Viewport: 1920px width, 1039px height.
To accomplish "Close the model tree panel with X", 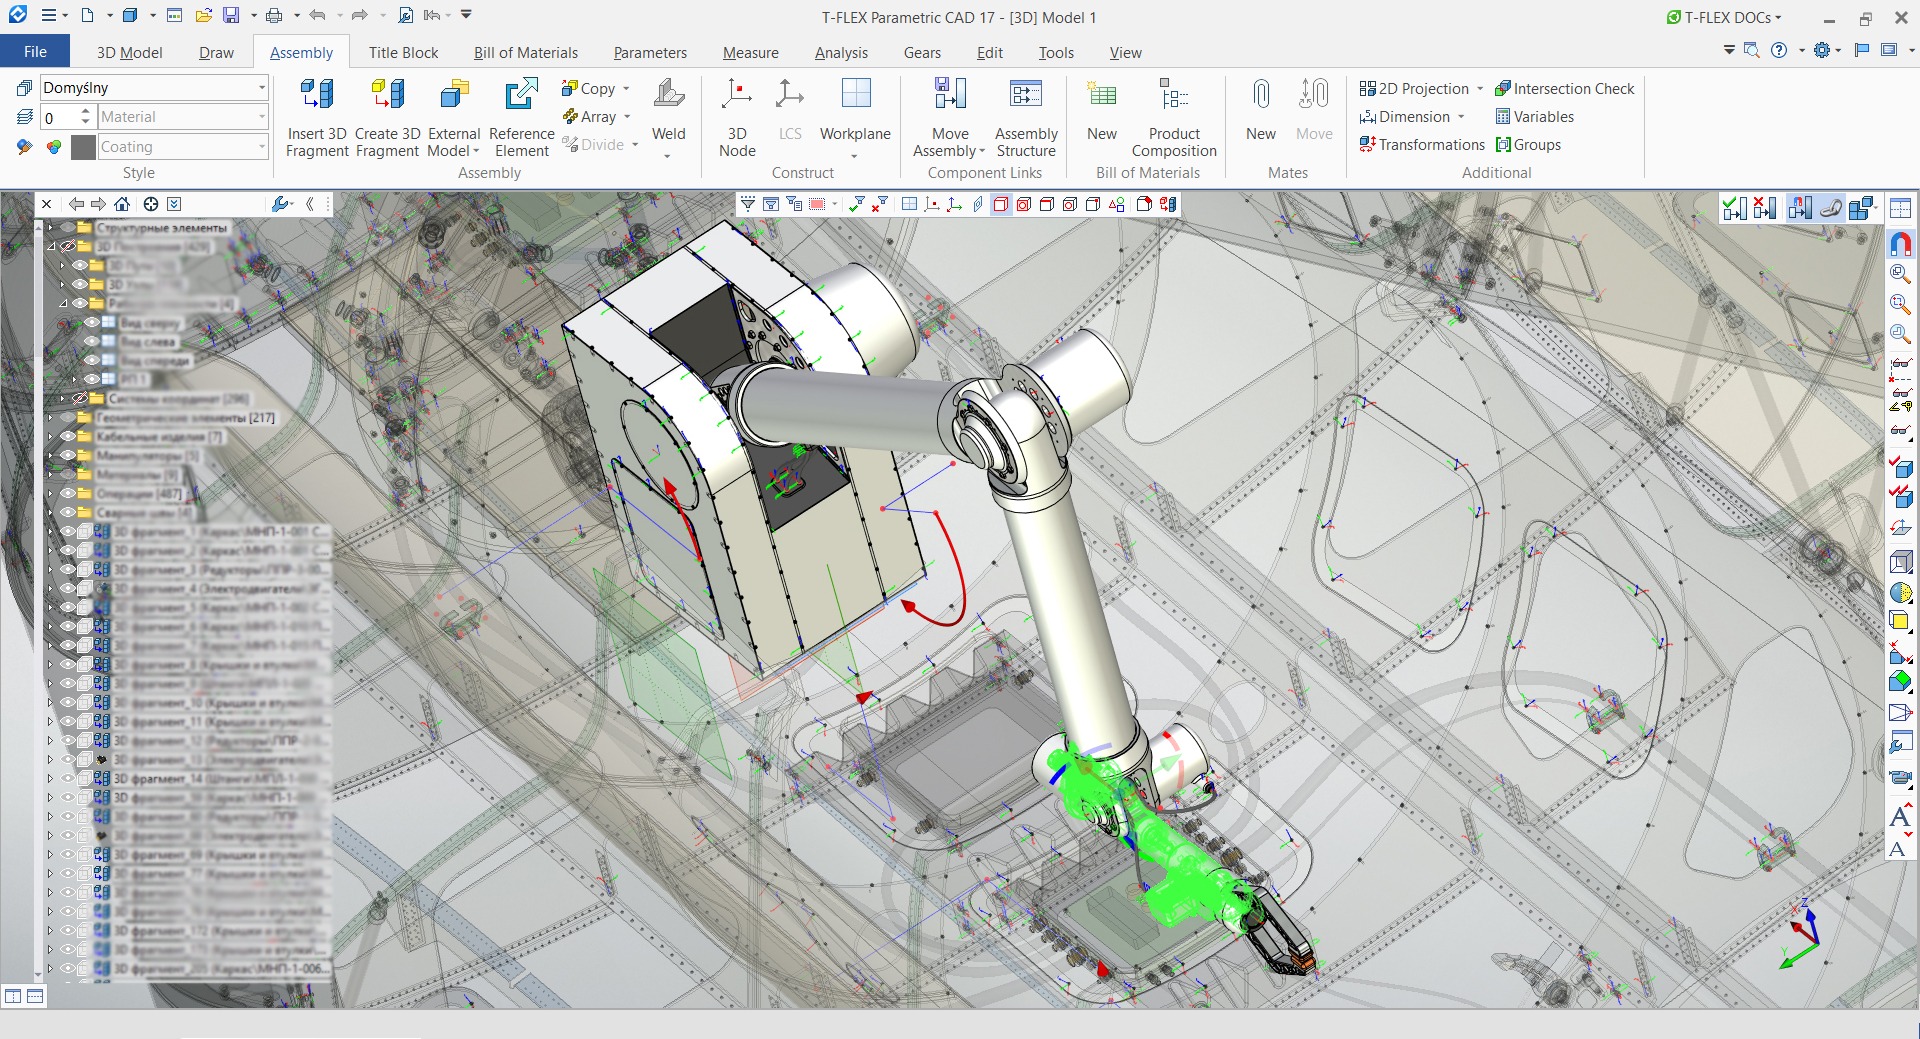I will tap(46, 204).
